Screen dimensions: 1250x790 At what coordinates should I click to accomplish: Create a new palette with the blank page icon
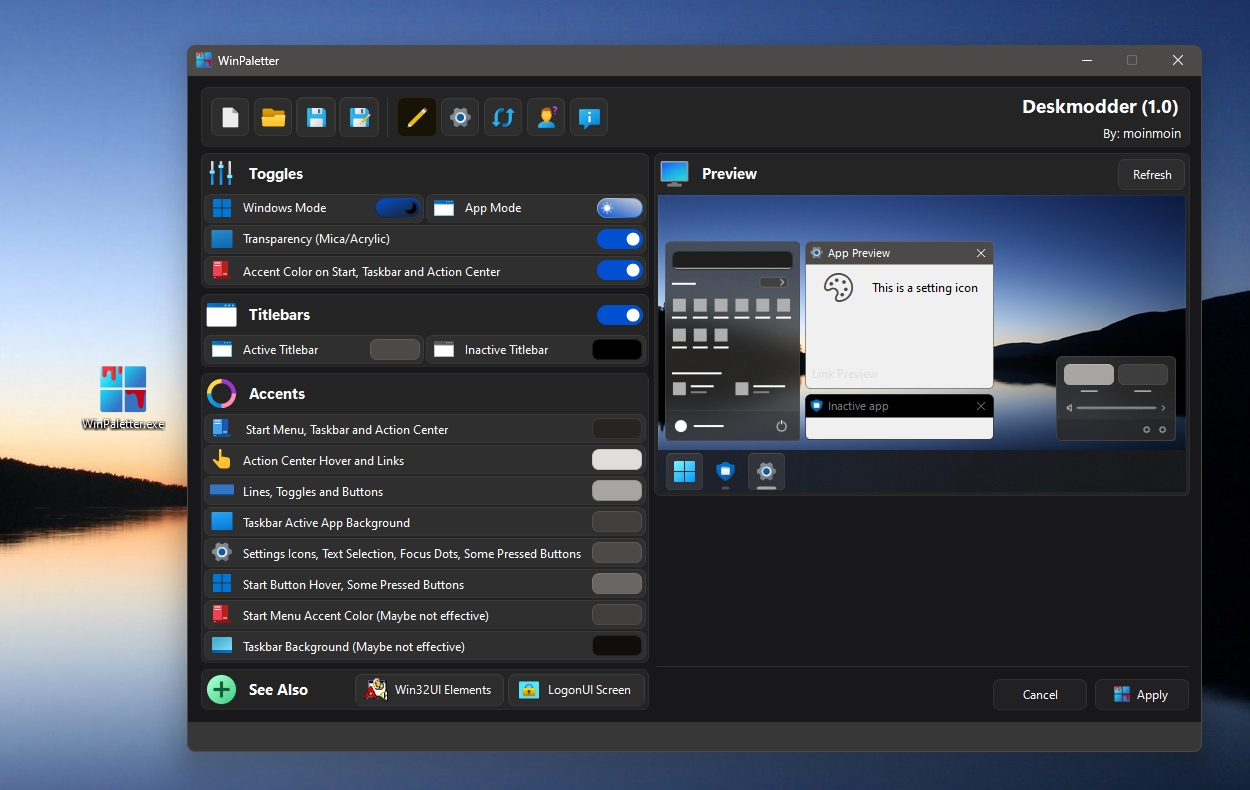tap(230, 117)
